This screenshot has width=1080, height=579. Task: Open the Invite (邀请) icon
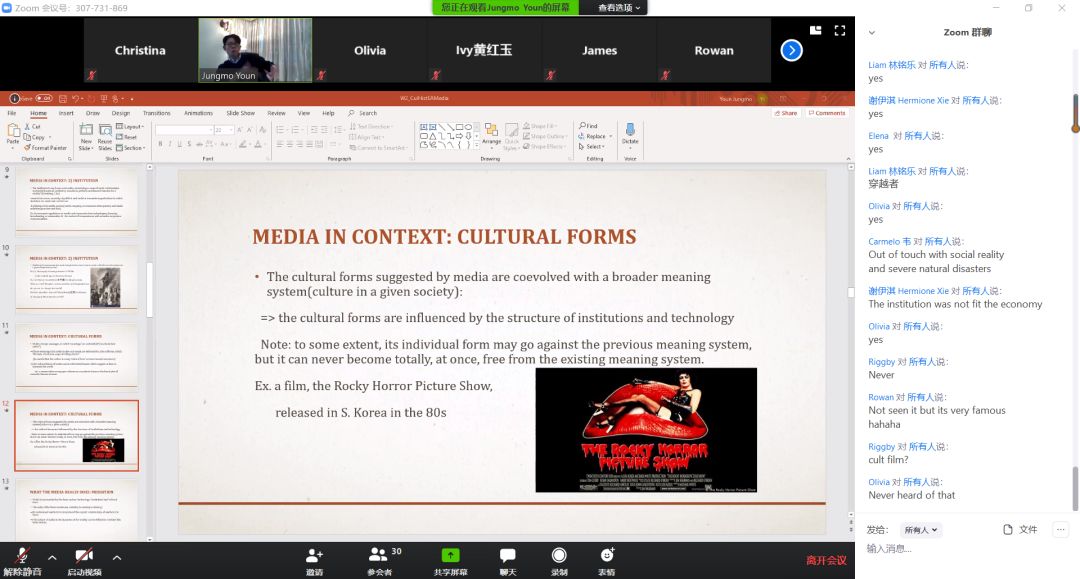pyautogui.click(x=314, y=556)
